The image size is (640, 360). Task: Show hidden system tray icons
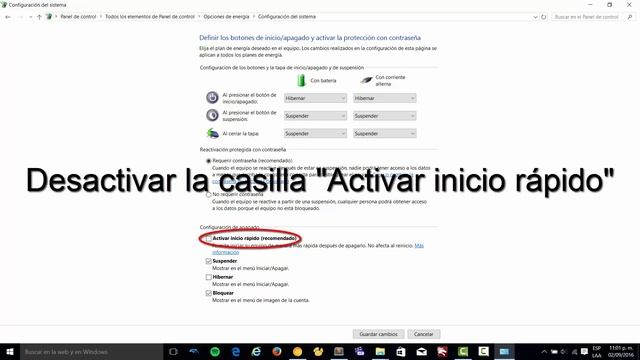pyautogui.click(x=544, y=351)
